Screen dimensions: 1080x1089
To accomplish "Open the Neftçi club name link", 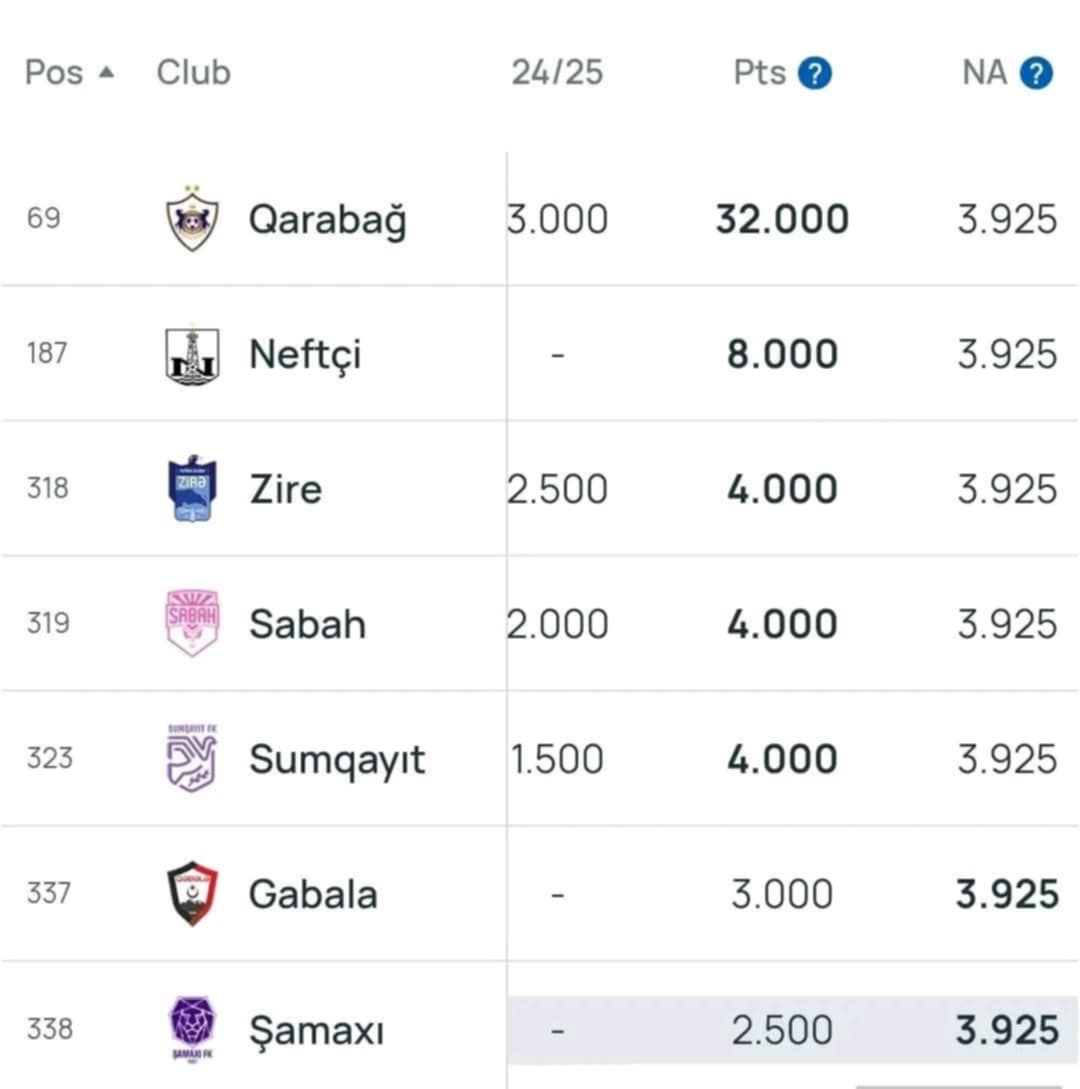I will (305, 355).
